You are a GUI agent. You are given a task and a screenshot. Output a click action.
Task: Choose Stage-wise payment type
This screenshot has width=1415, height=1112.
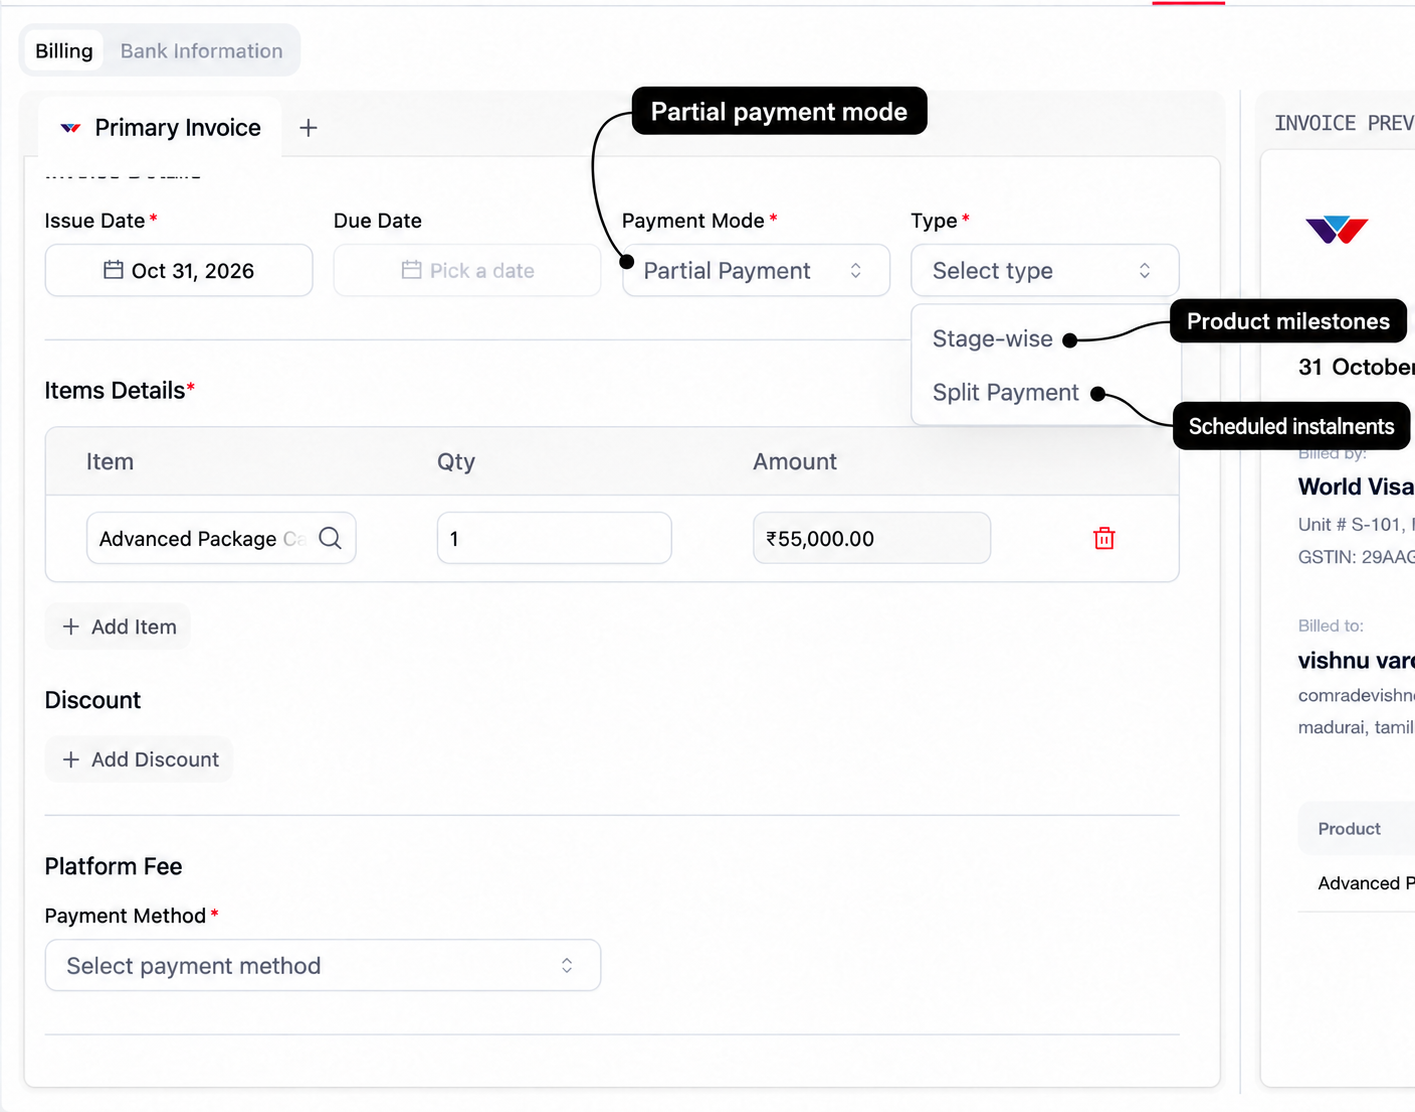(x=992, y=339)
